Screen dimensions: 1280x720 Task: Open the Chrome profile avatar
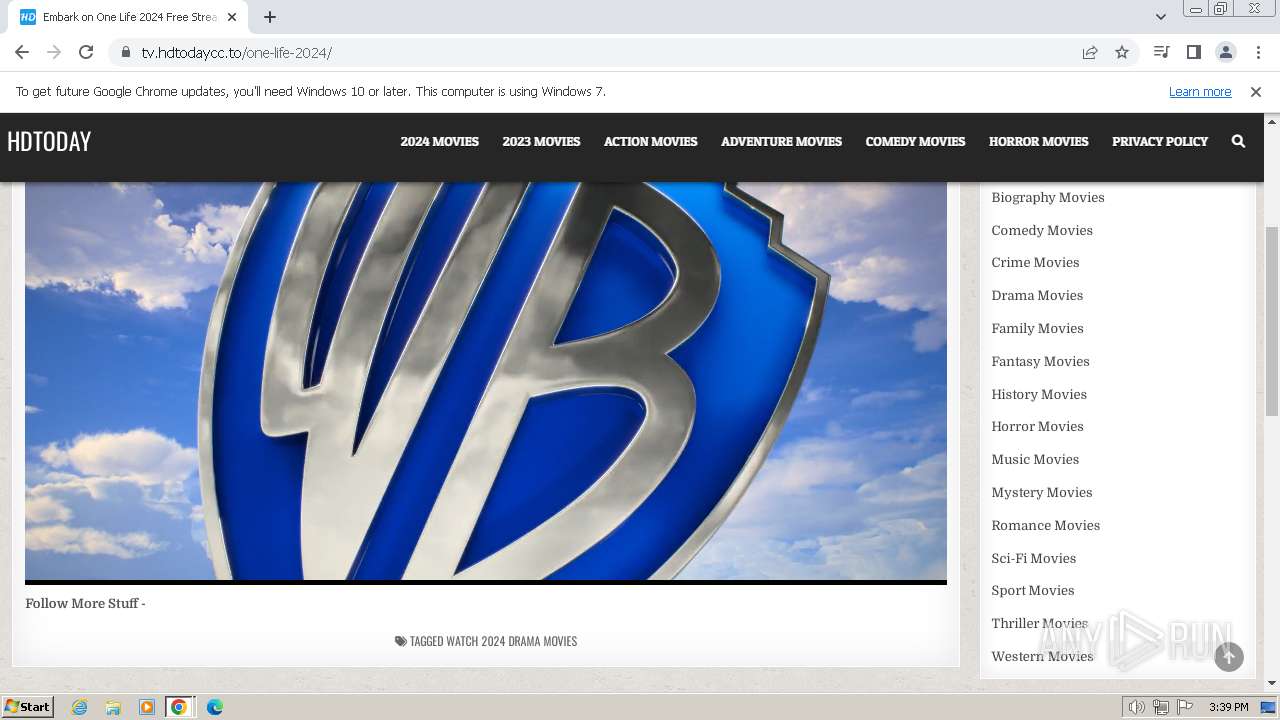click(1225, 52)
